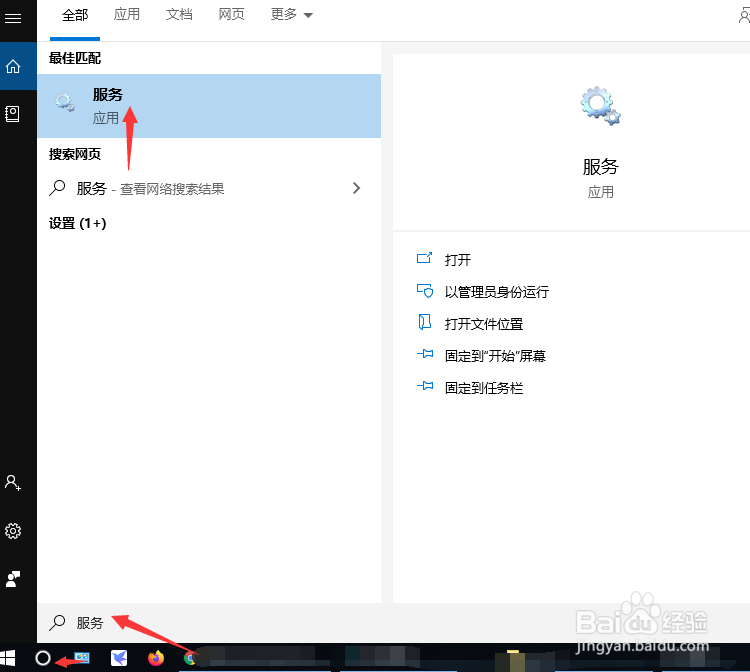Click the Chrome icon on the taskbar
The width and height of the screenshot is (750, 672).
coord(190,658)
